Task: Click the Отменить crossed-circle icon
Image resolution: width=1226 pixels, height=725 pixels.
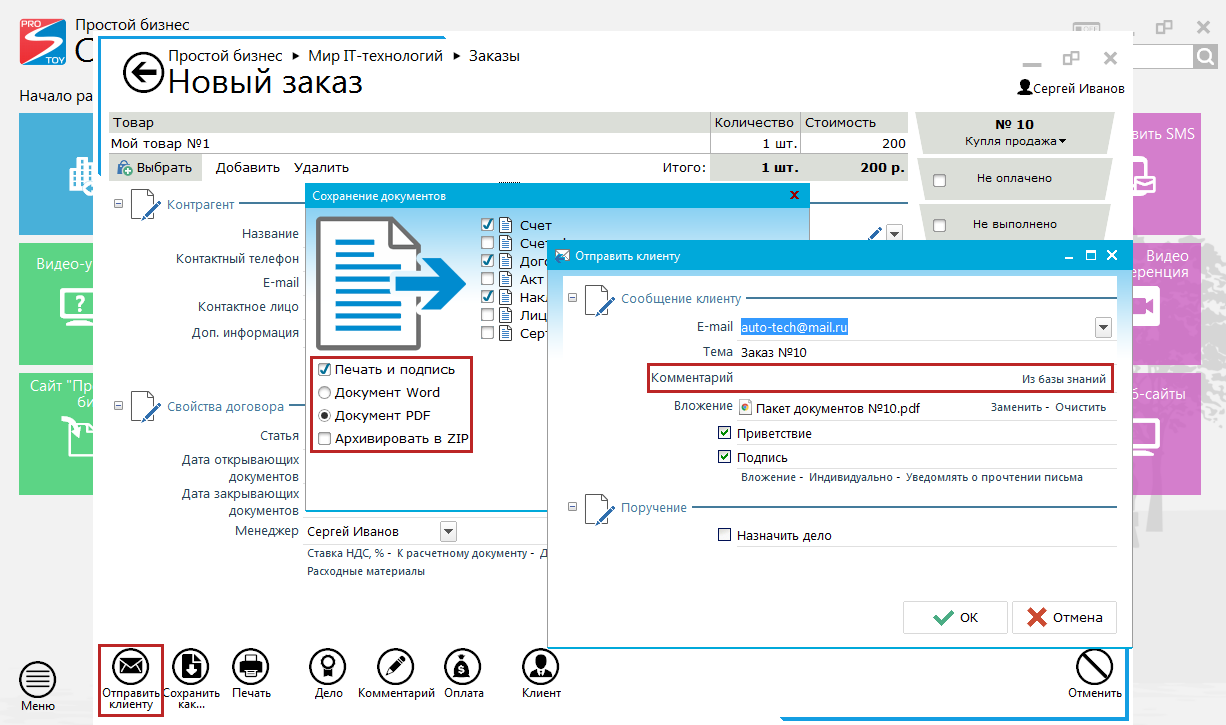Action: (x=1095, y=667)
